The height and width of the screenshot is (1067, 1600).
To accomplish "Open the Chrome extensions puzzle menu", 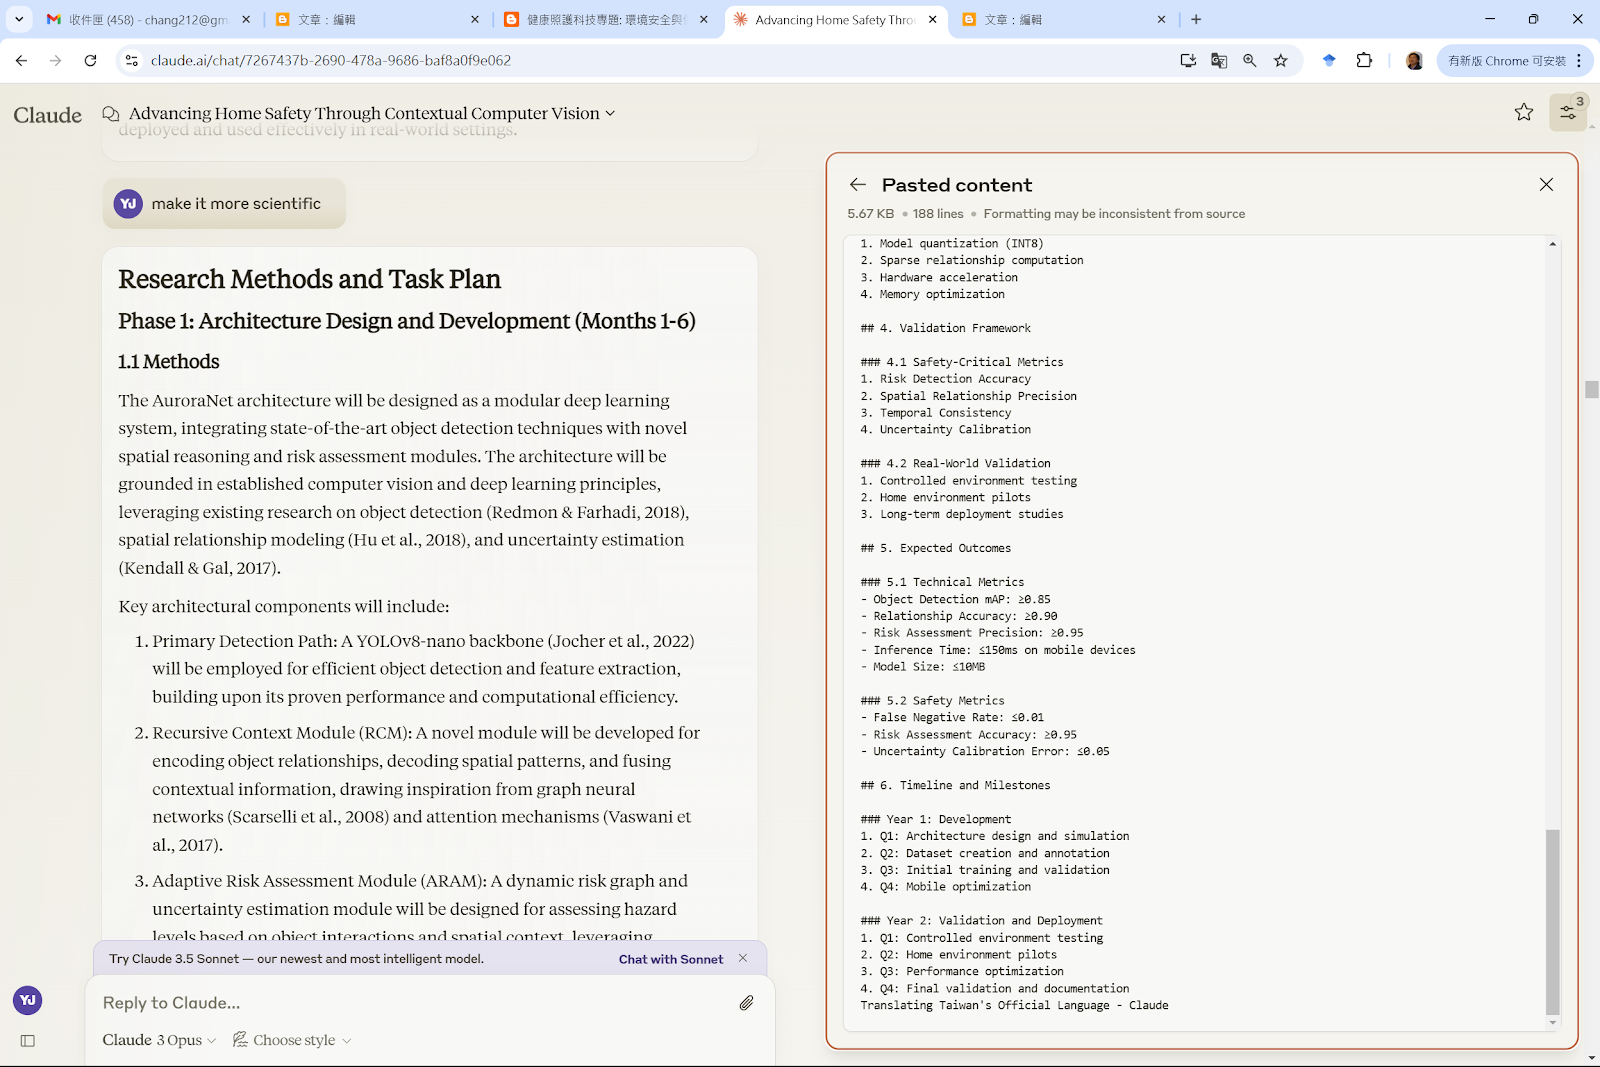I will pos(1364,61).
